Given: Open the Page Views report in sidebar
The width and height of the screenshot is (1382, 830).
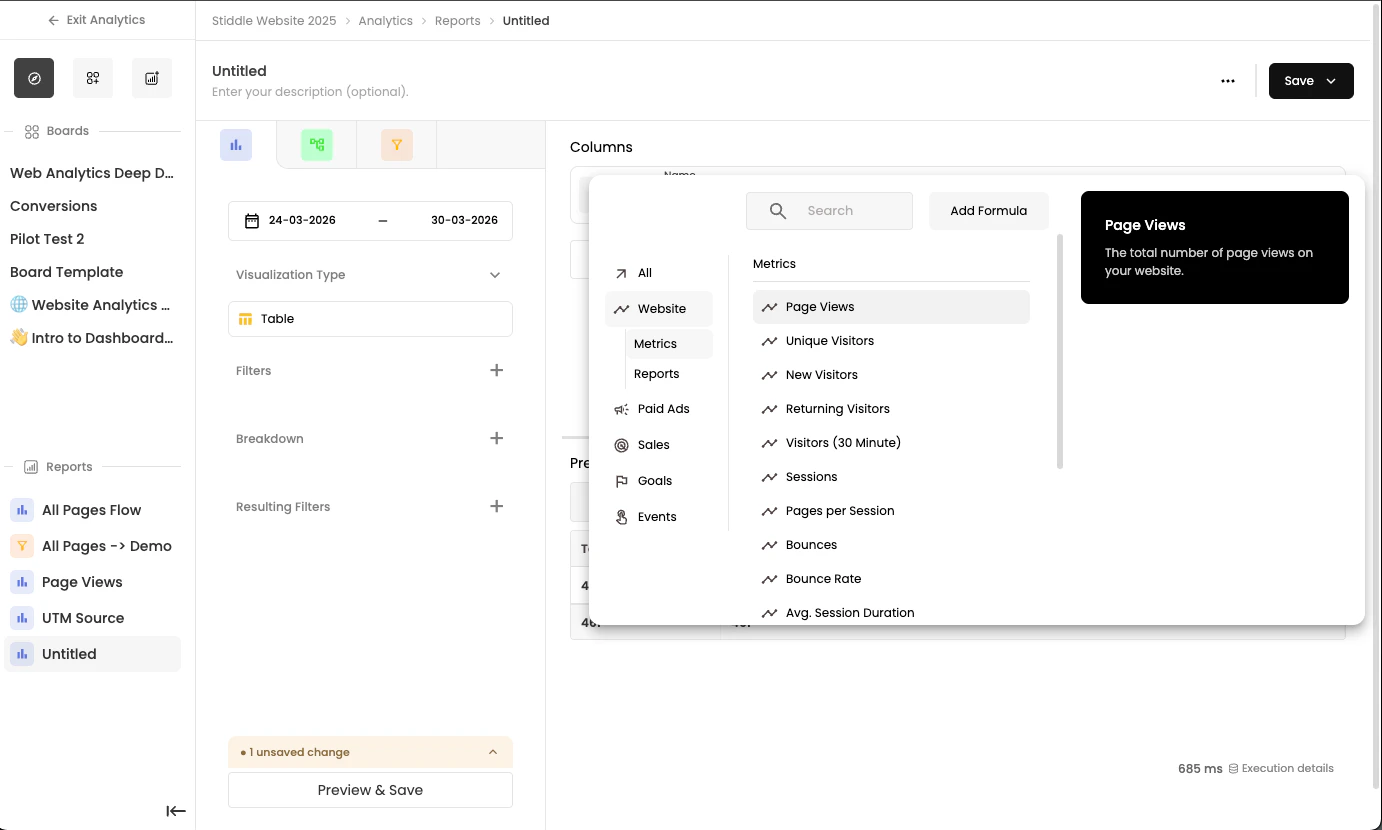Looking at the screenshot, I should (92, 582).
